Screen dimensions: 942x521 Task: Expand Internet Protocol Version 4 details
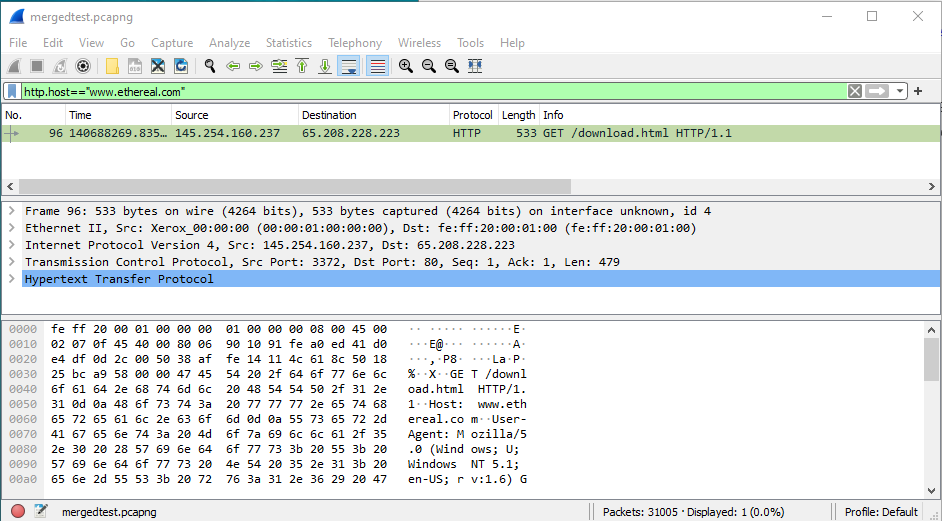coord(11,245)
